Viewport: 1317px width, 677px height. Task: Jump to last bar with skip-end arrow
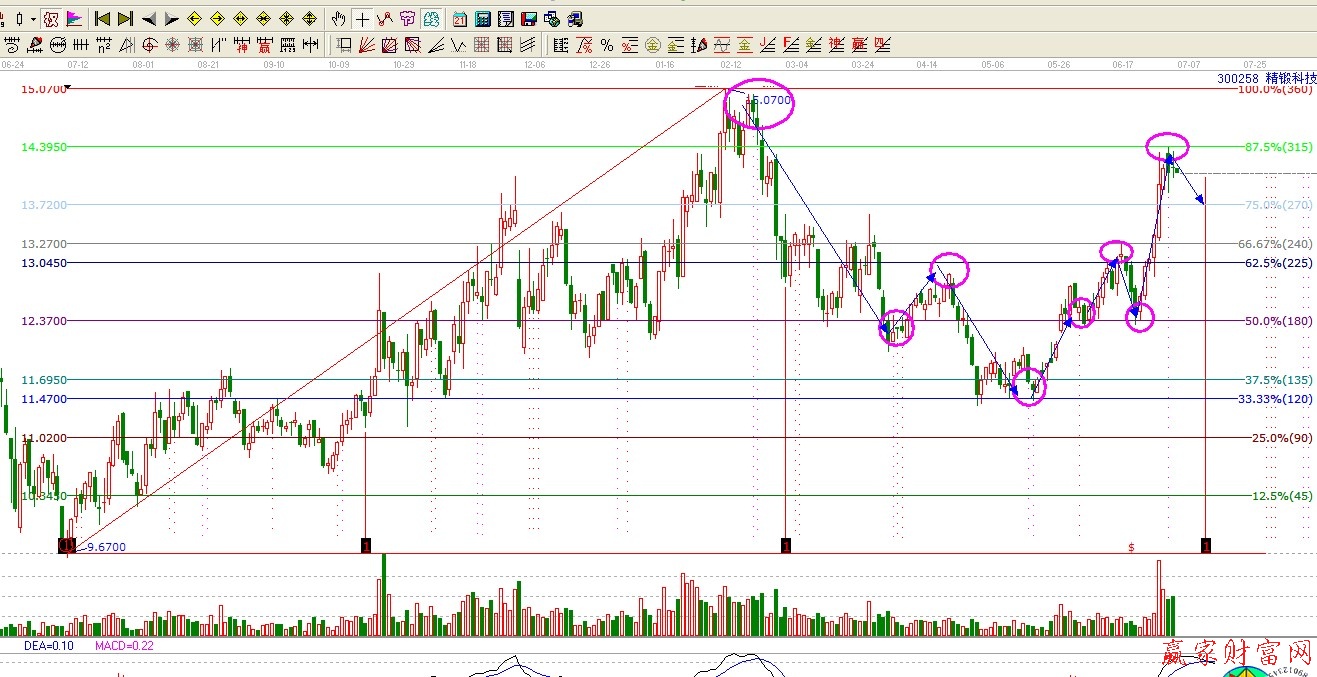coord(125,19)
